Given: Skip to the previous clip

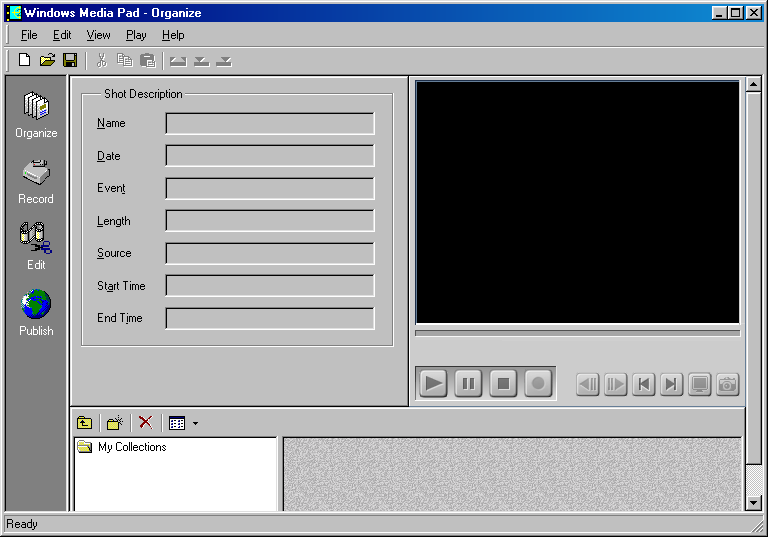Looking at the screenshot, I should coord(644,385).
